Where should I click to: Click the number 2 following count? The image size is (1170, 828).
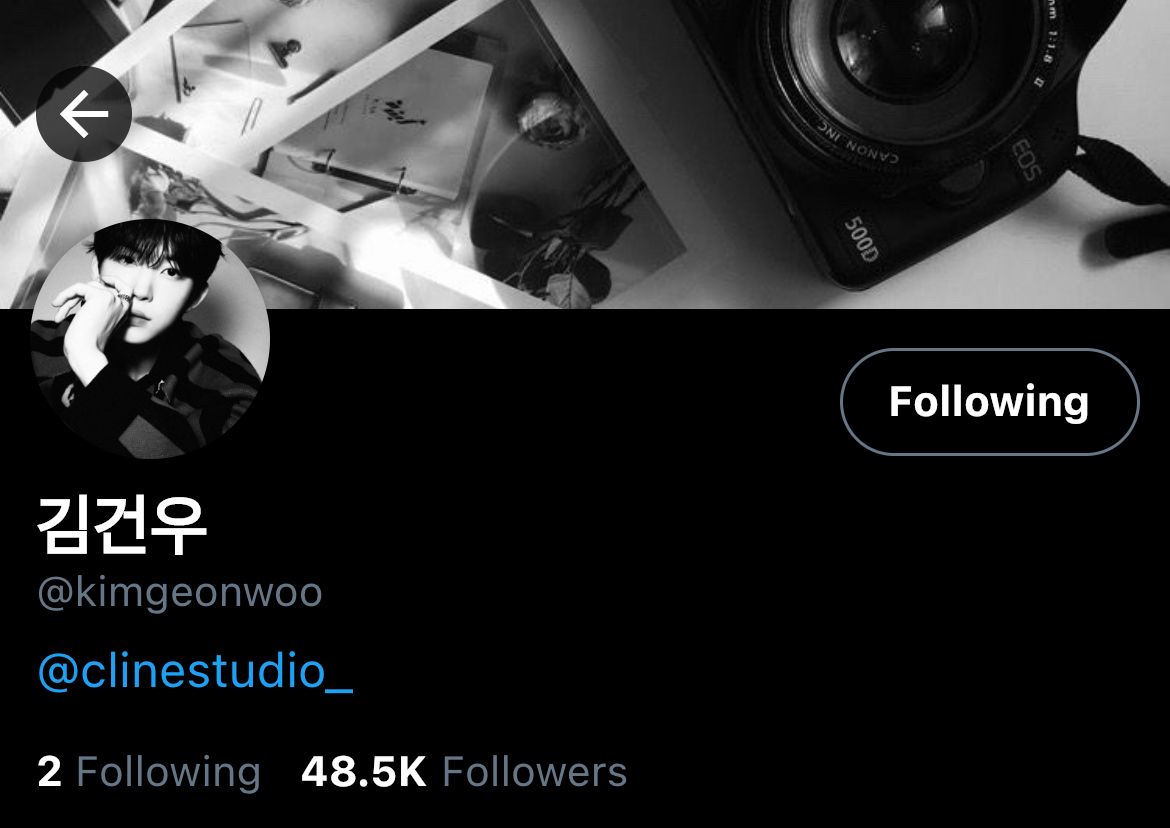(x=49, y=771)
